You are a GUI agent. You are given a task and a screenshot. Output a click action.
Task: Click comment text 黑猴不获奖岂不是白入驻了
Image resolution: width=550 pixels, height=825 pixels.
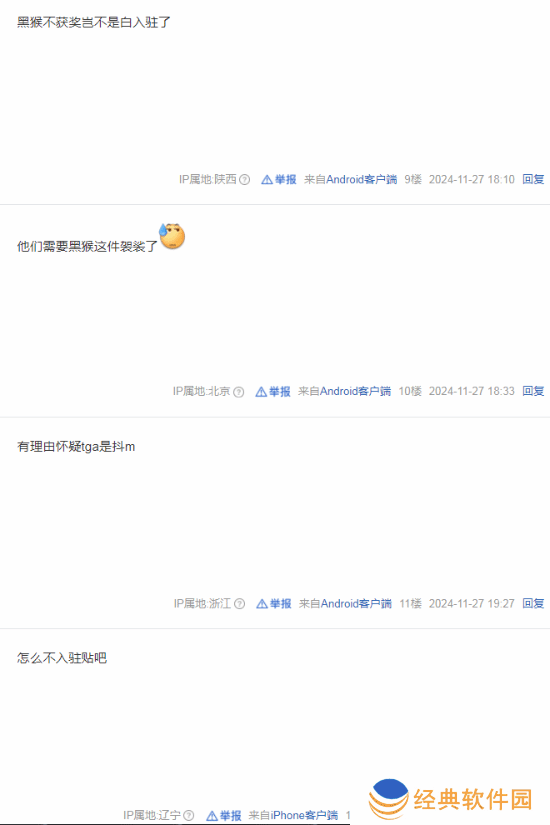tap(94, 22)
